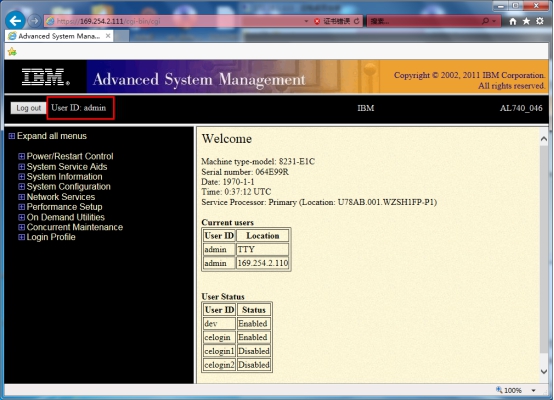Viewport: 554px width, 400px height.
Task: Click the vertical scrollbar thumb in content
Action: click(544, 249)
